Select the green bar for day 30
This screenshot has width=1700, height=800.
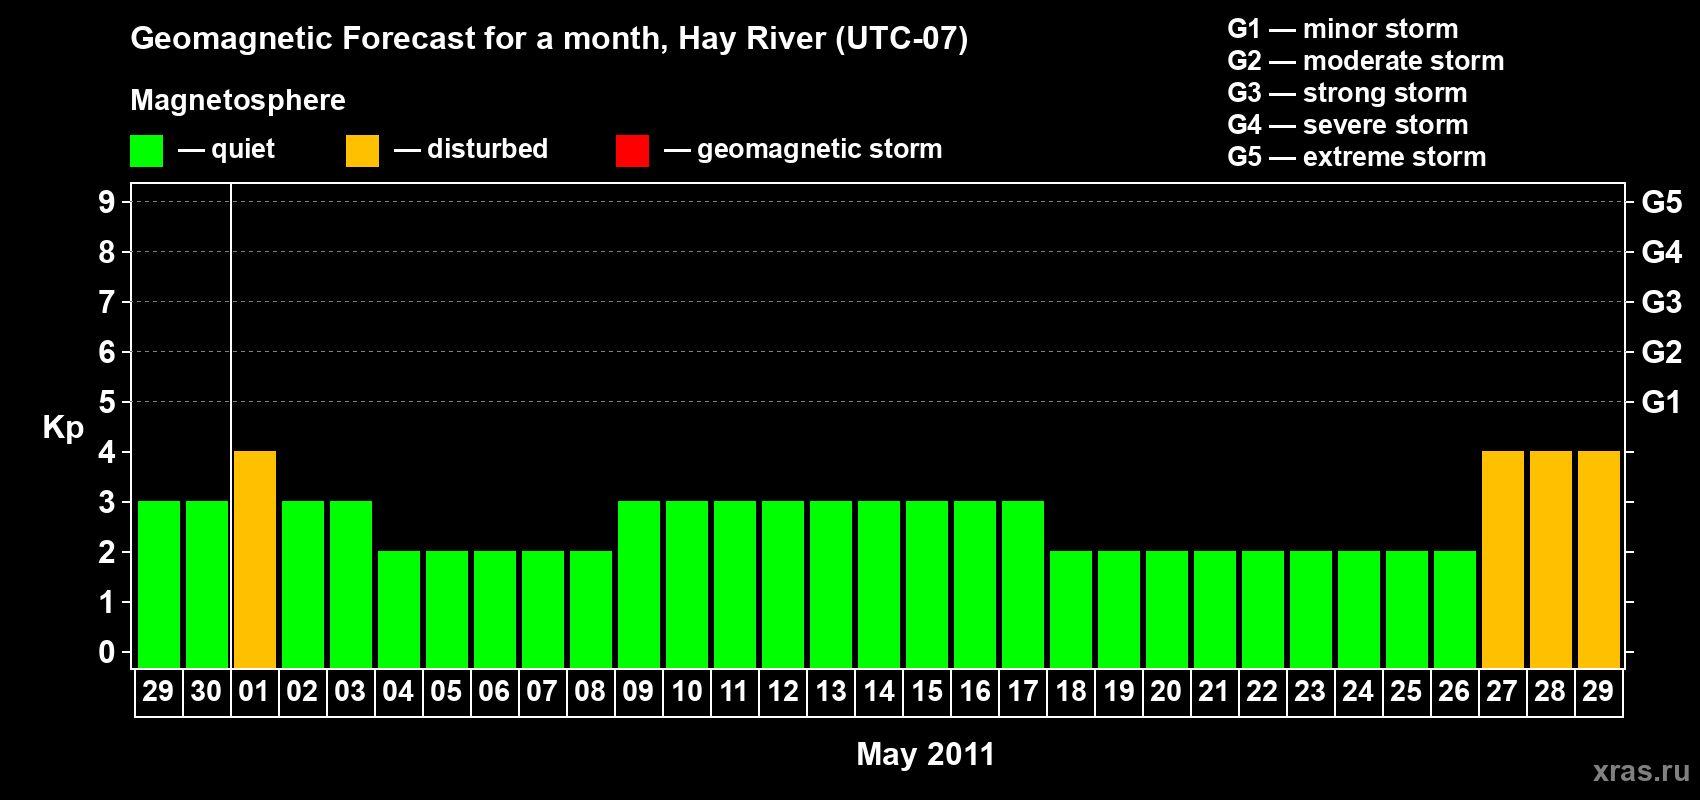point(207,584)
